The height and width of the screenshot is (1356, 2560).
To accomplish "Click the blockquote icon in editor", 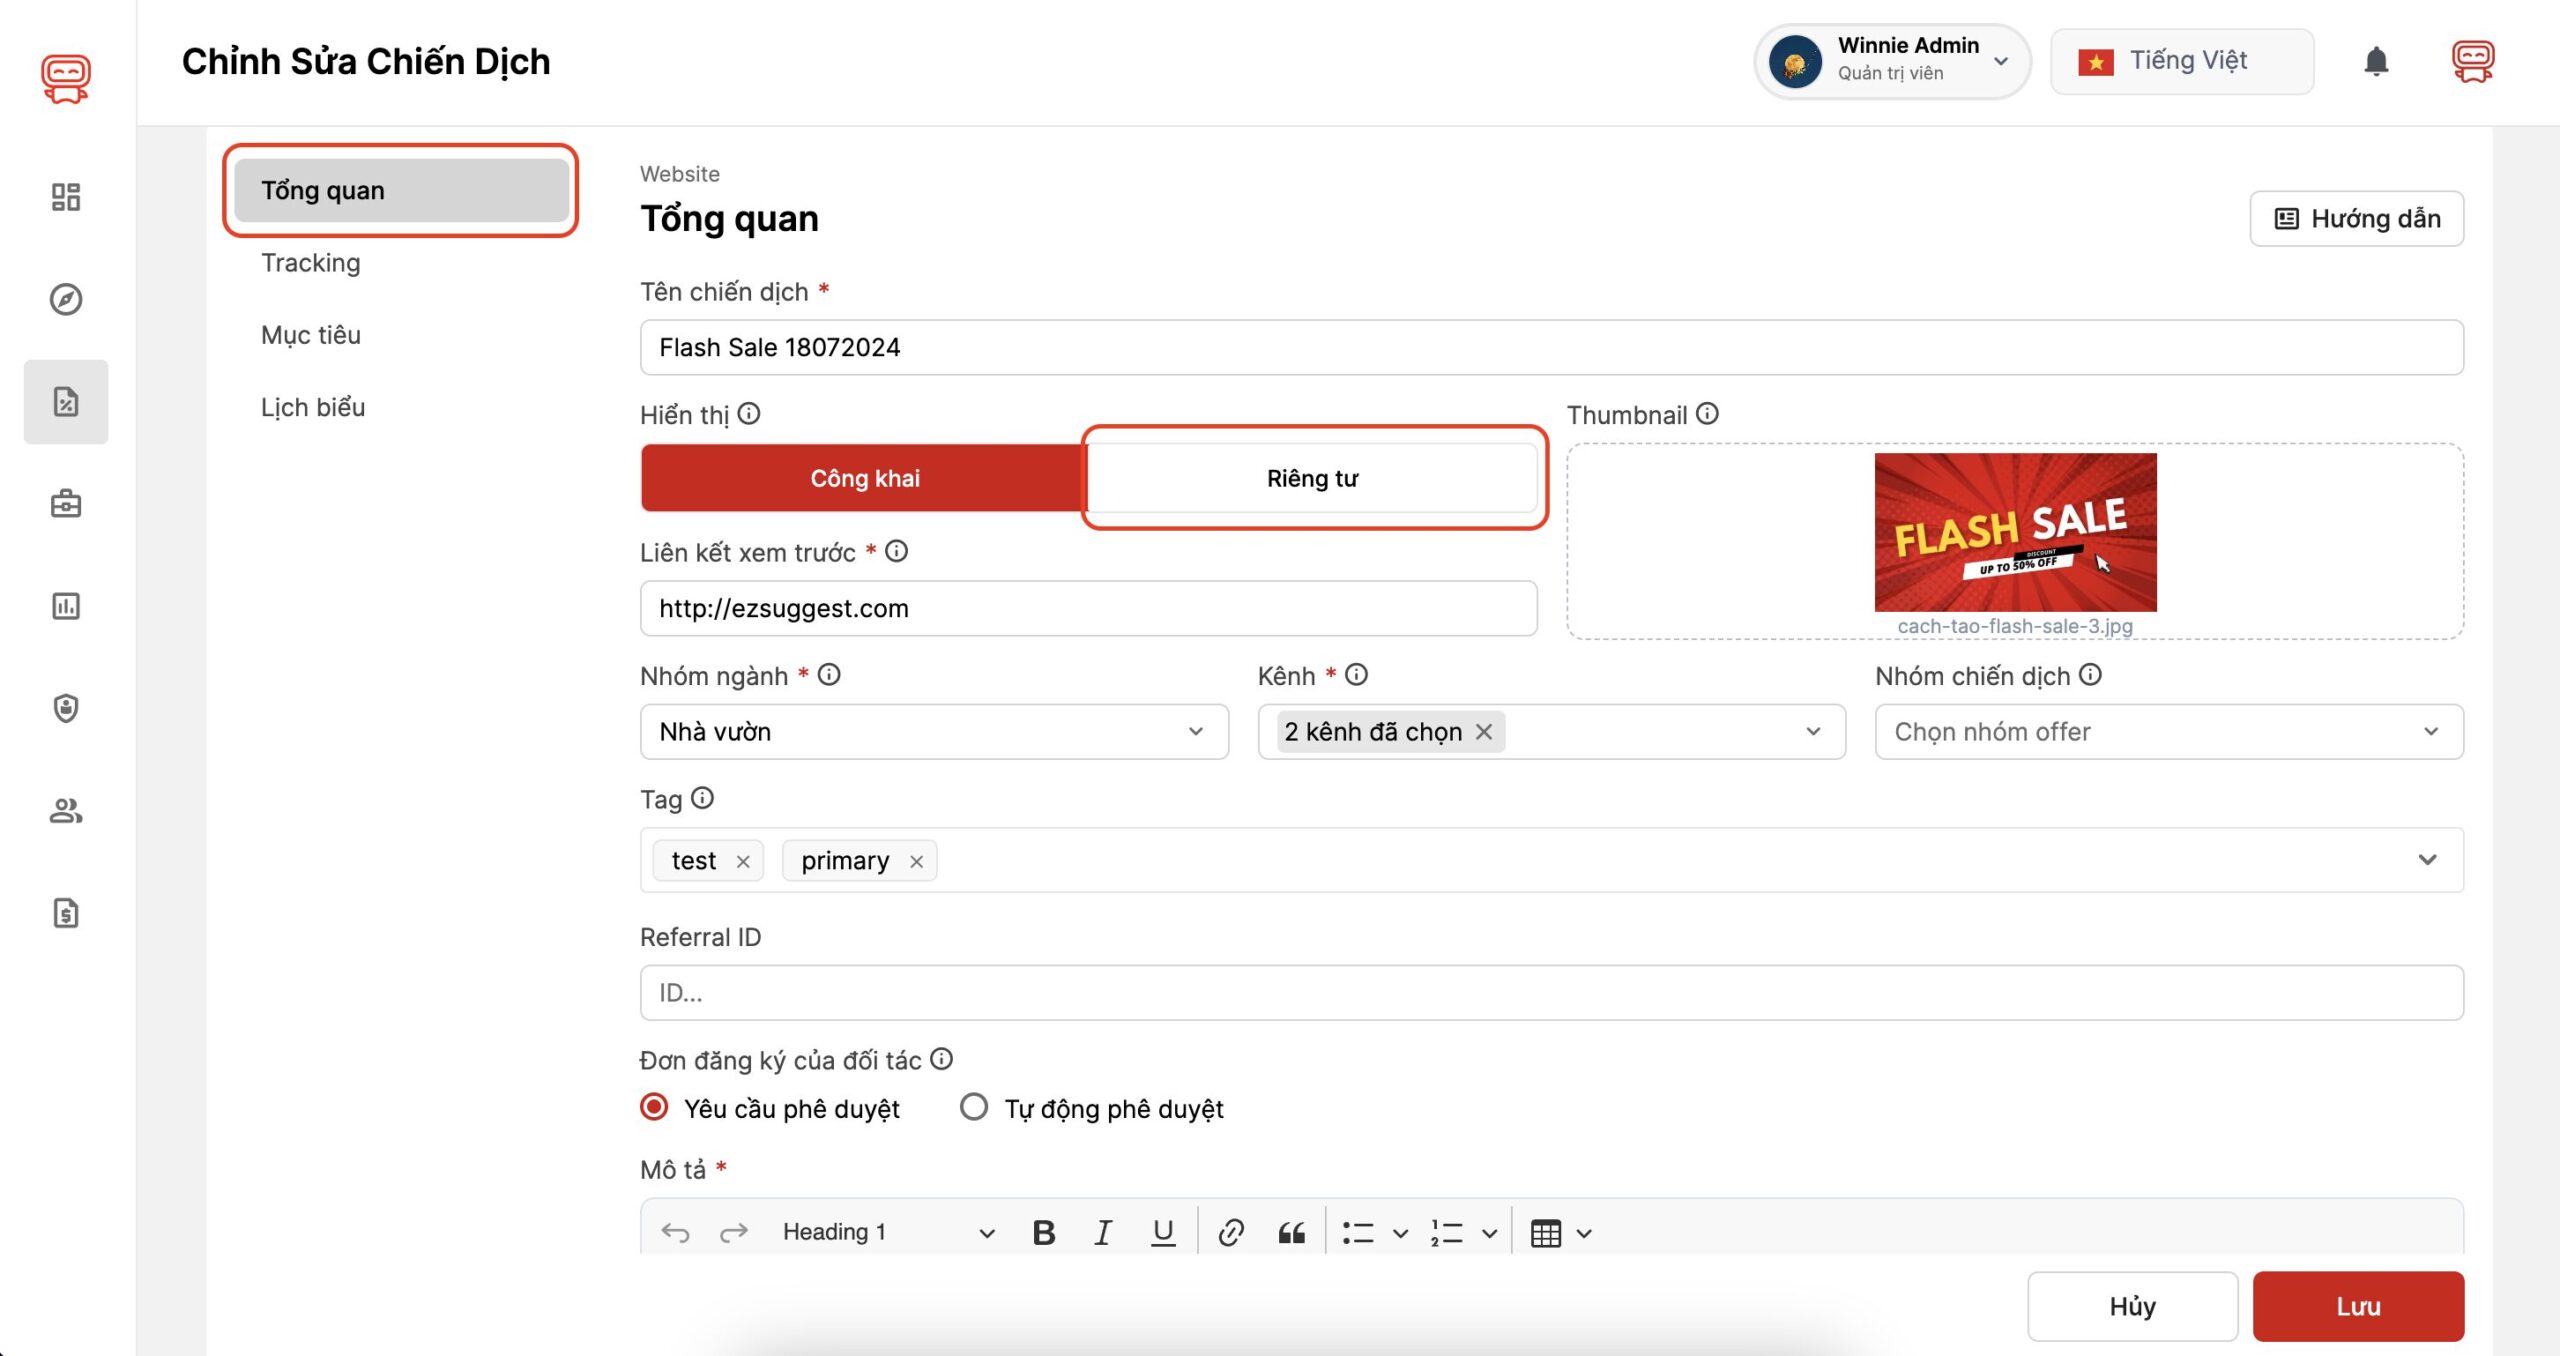I will [1291, 1233].
